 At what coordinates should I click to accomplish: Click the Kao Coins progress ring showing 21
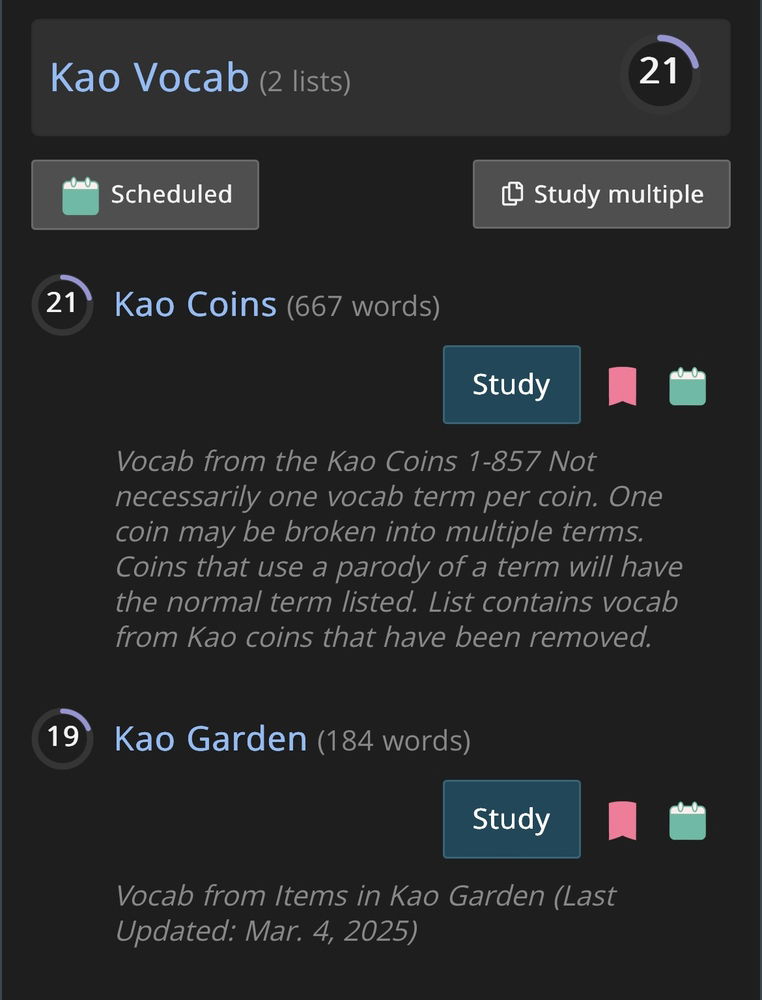click(x=62, y=303)
